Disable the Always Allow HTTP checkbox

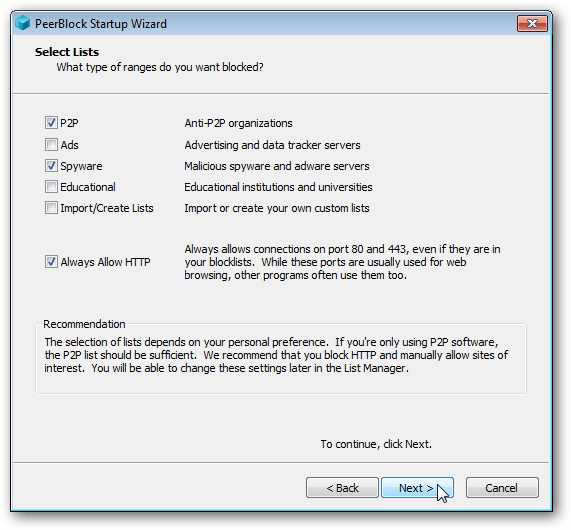51,262
